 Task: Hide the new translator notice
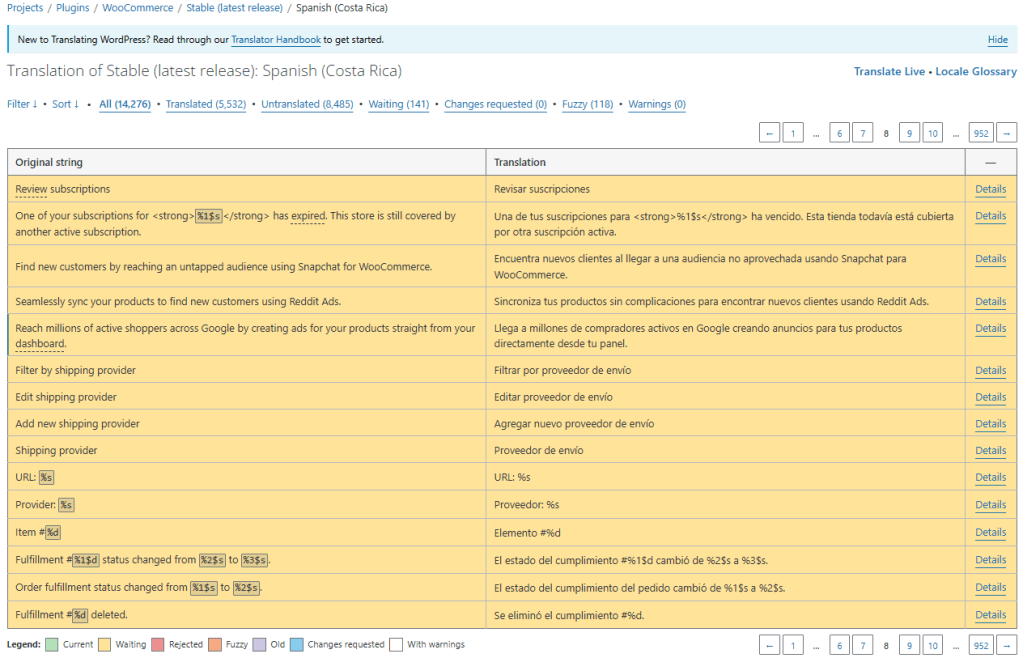pyautogui.click(x=997, y=40)
